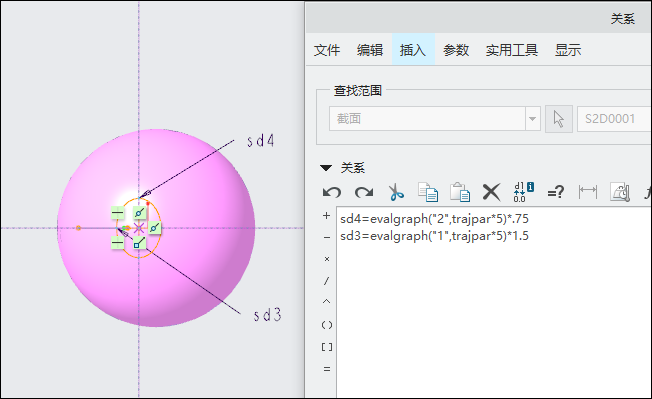Collapse the 关系 section triangle
652x399 pixels.
pos(326,168)
